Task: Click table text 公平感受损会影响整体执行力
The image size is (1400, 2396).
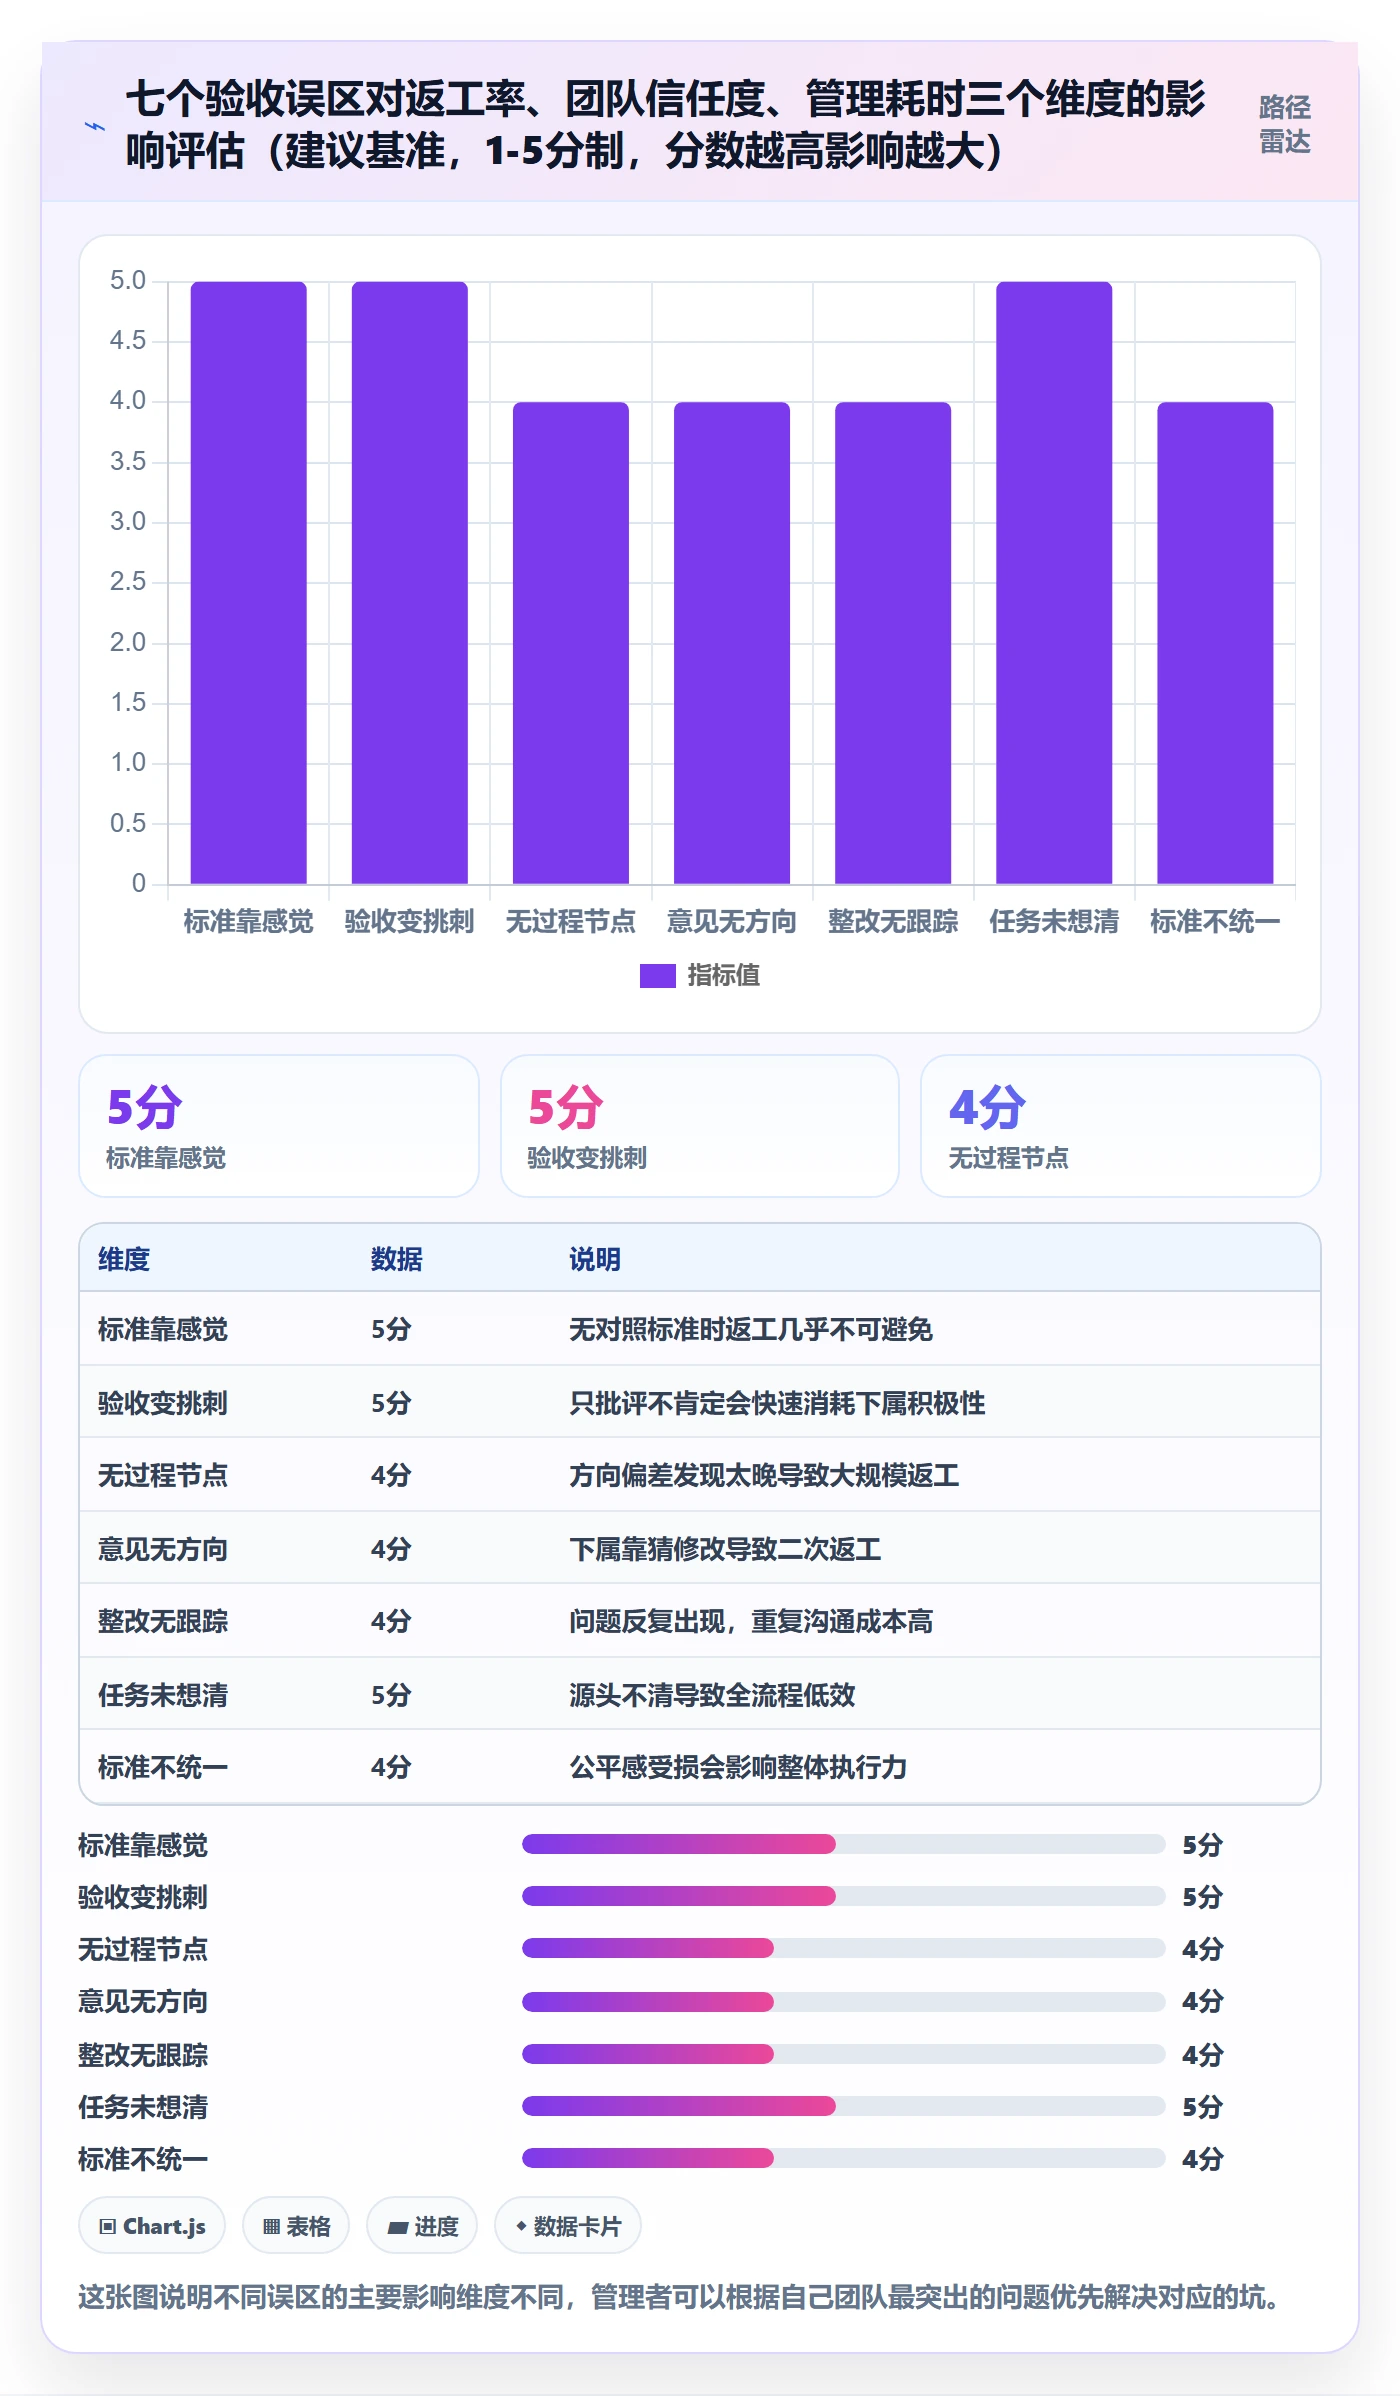Action: (x=738, y=1767)
